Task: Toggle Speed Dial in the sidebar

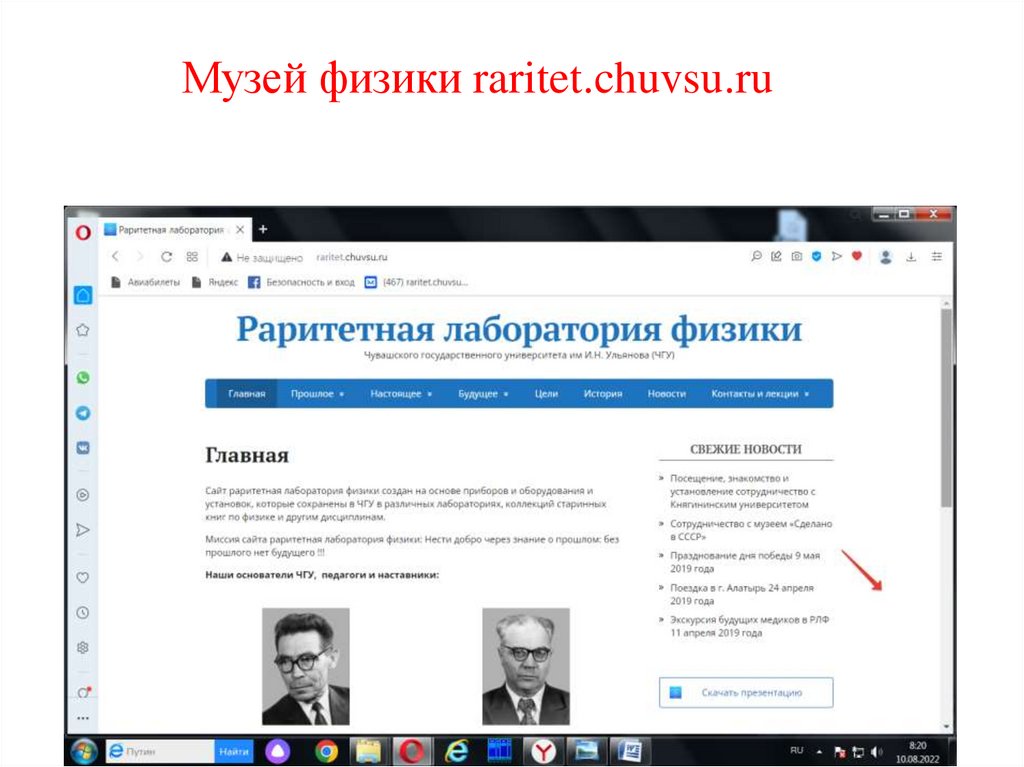Action: tap(82, 297)
